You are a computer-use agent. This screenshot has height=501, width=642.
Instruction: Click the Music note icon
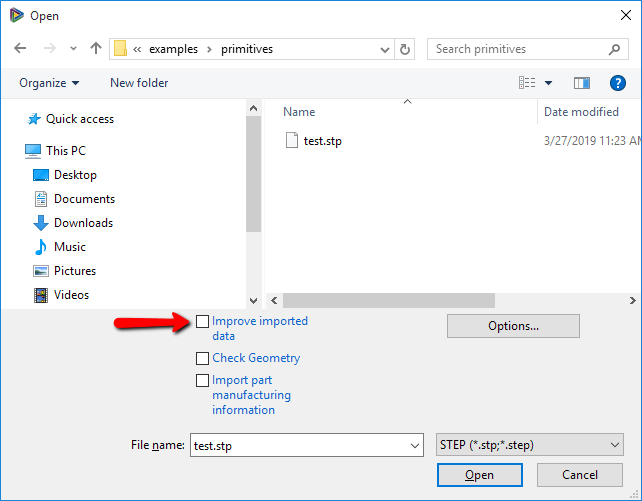[x=41, y=247]
